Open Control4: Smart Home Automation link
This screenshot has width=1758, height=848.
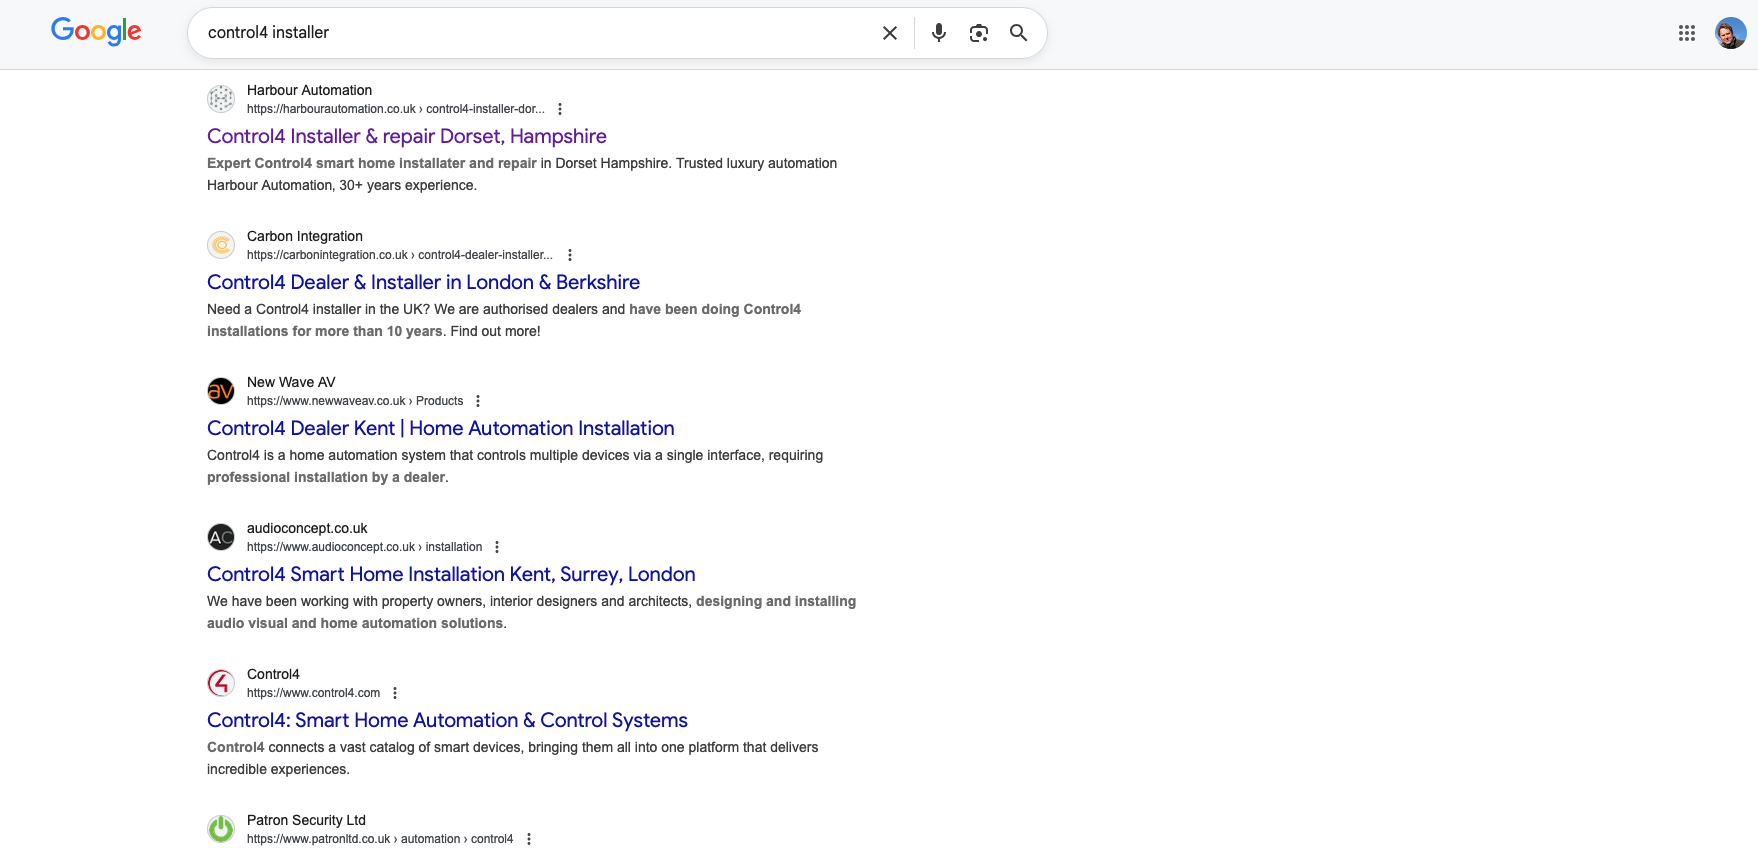coord(447,720)
